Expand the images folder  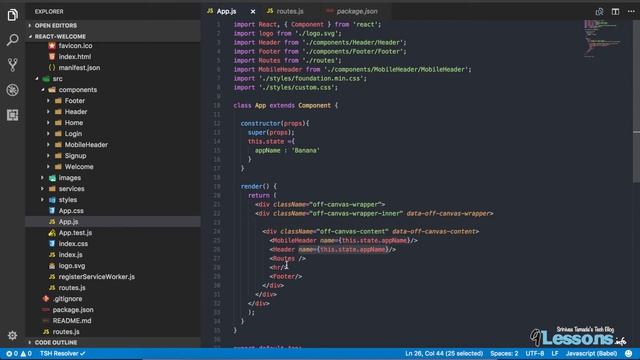(x=69, y=178)
